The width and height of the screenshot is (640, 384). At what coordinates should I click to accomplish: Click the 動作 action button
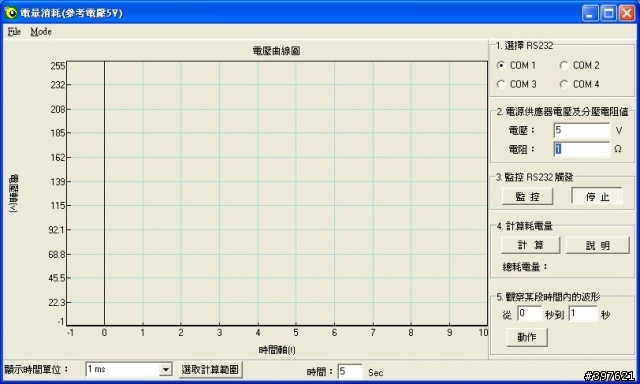point(527,337)
